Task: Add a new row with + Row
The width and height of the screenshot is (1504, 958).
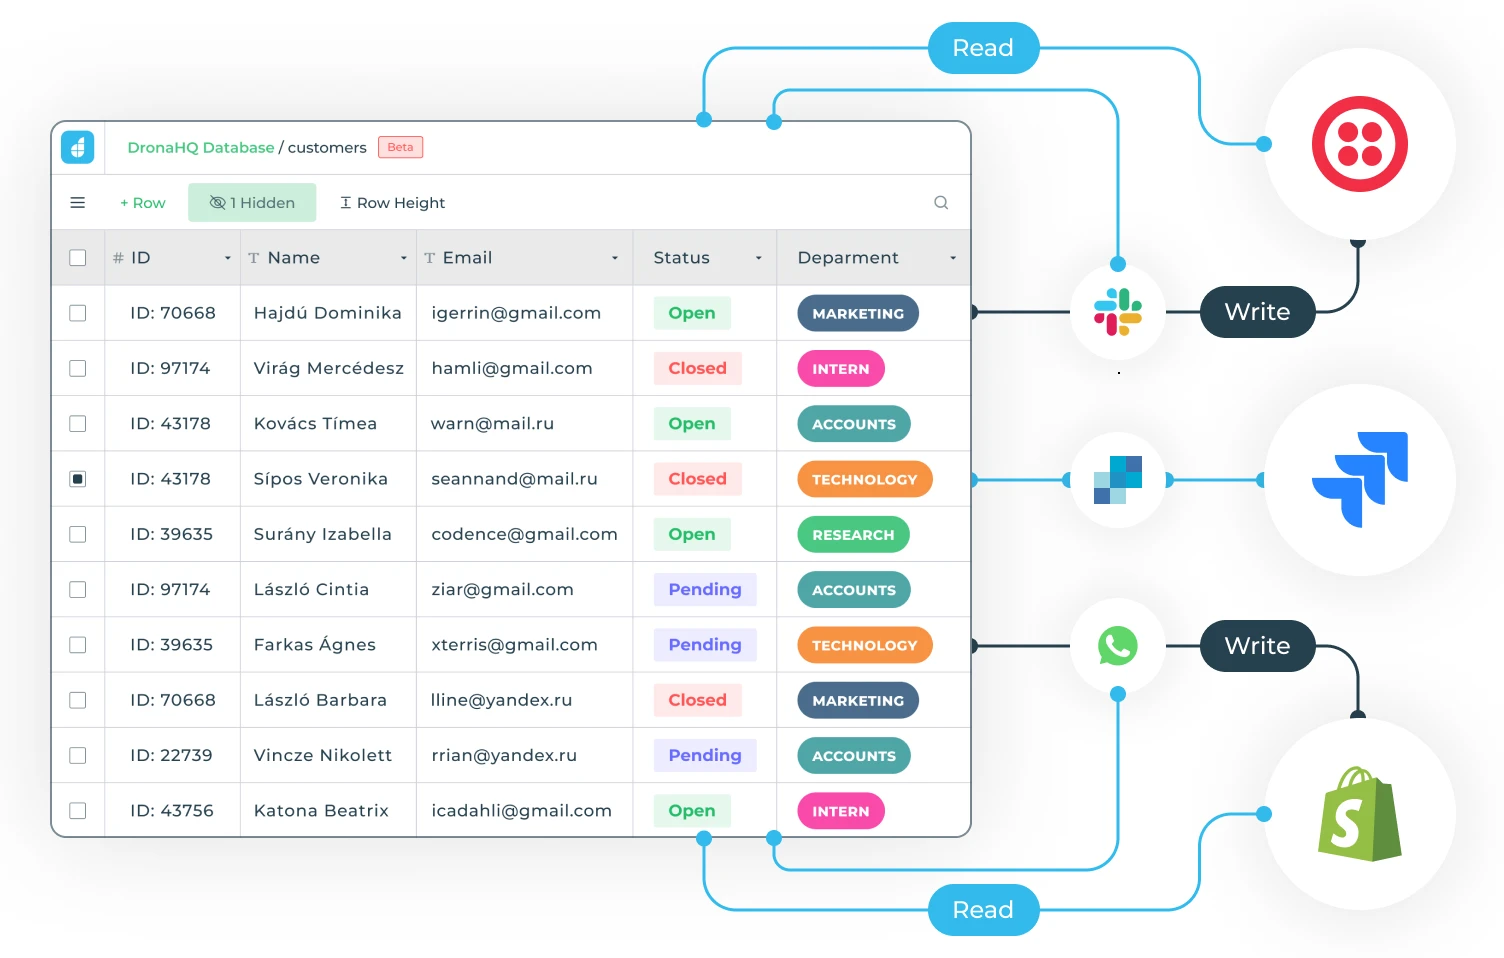Action: point(142,203)
